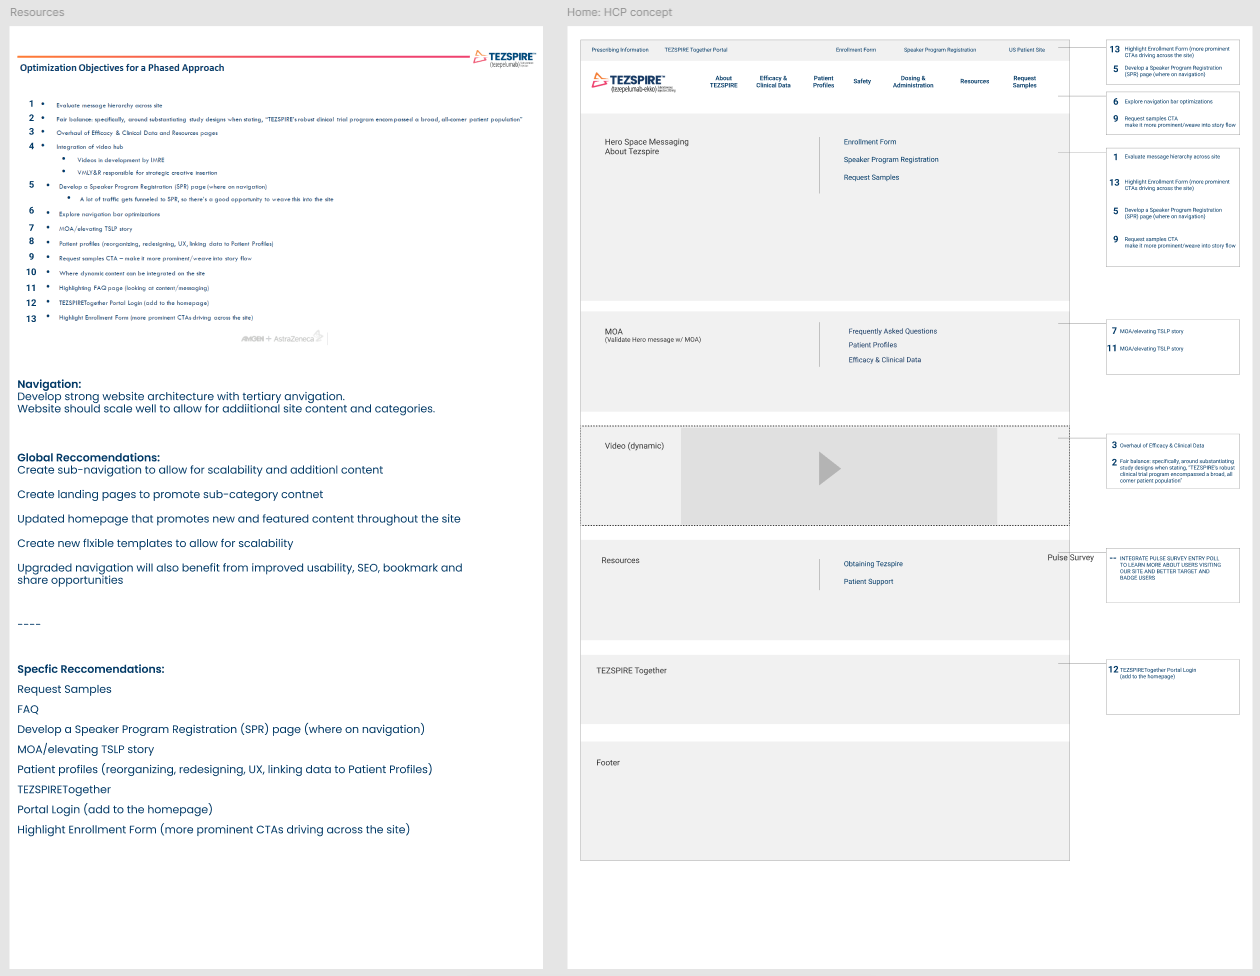Image resolution: width=1260 pixels, height=976 pixels.
Task: Select the 'TEZSPIRE Together' section label
Action: [x=631, y=671]
